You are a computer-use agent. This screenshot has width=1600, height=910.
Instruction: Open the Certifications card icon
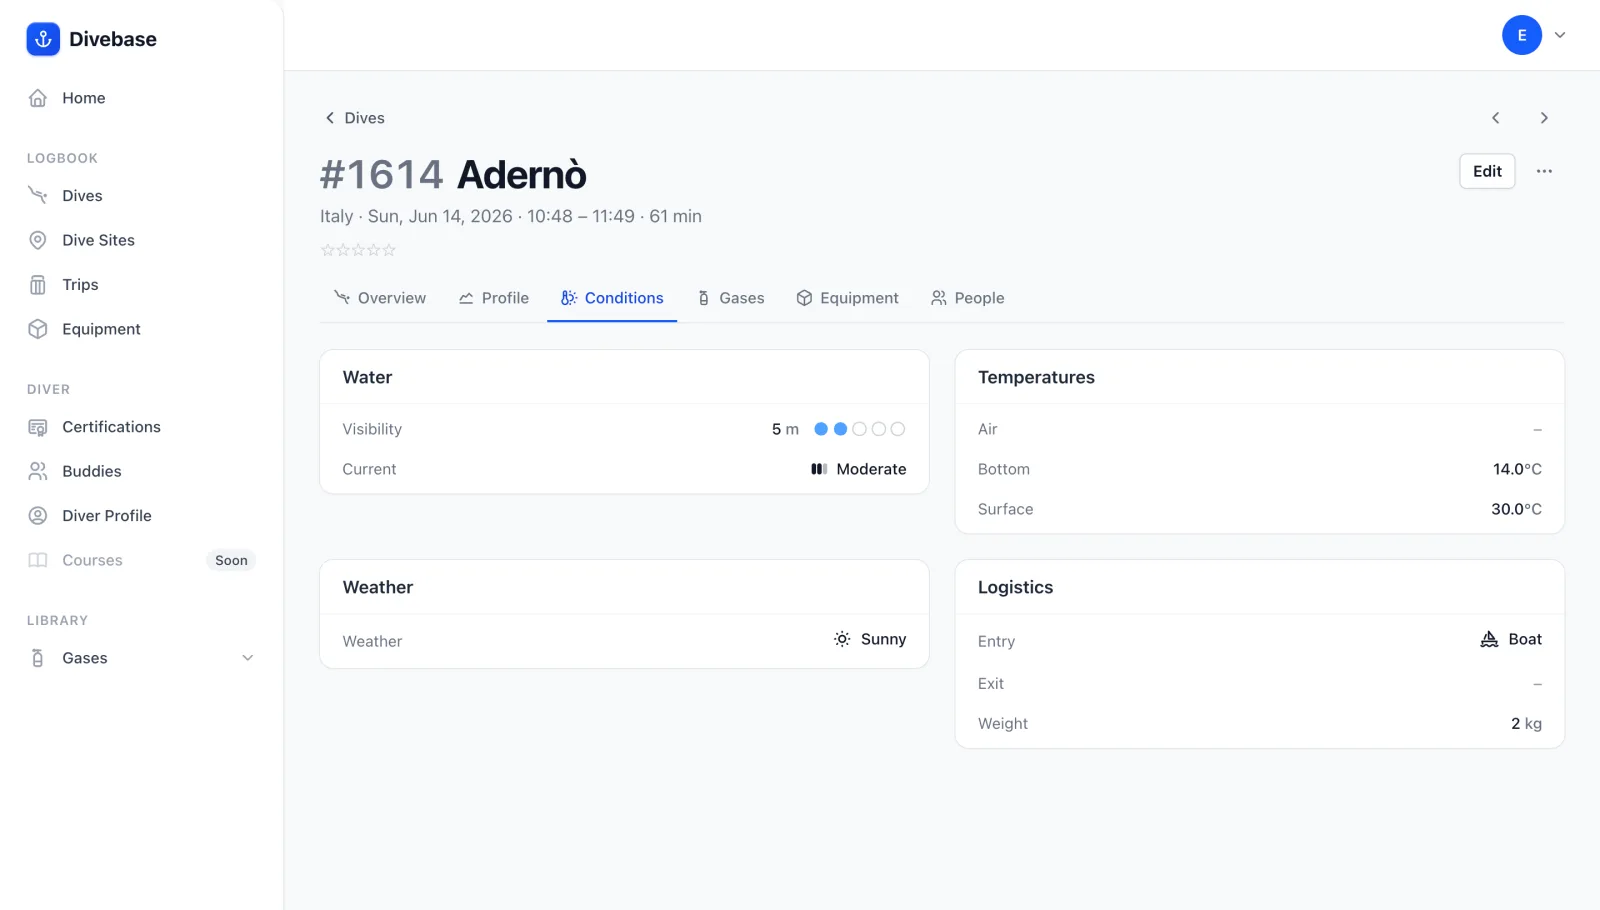pos(38,427)
